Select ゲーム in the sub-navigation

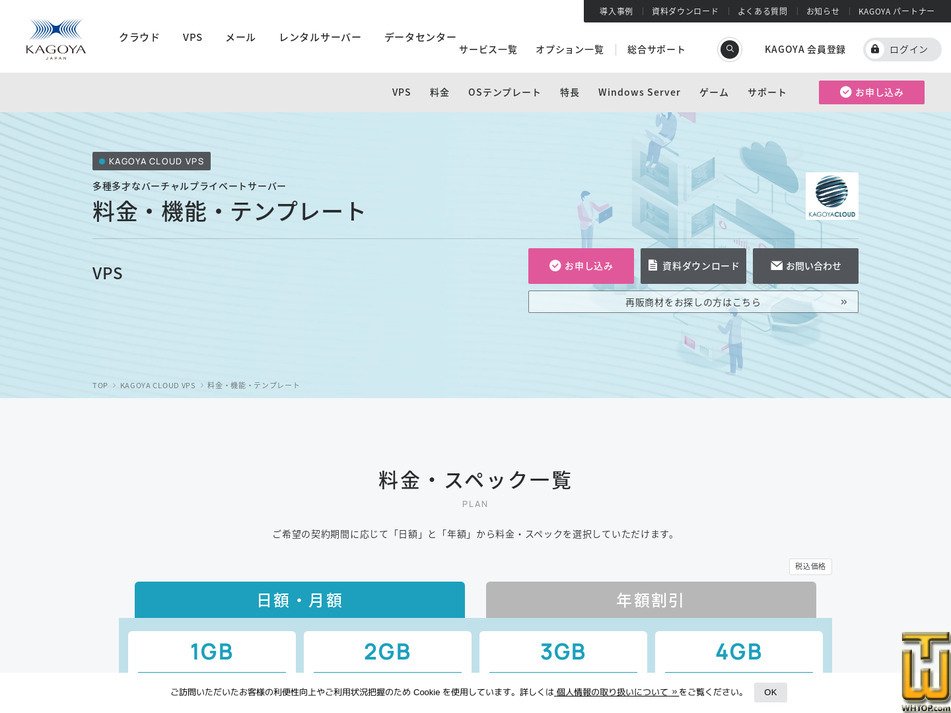713,92
